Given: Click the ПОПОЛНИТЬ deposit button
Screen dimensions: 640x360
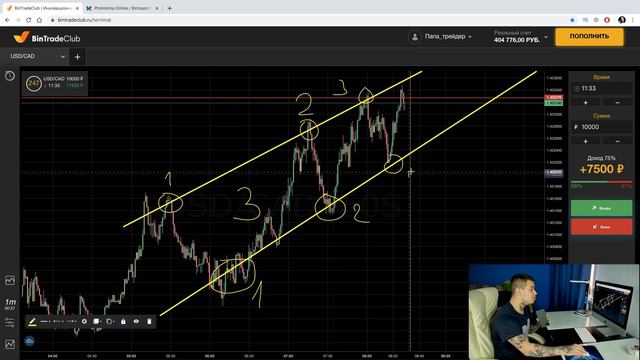Looking at the screenshot, I should click(589, 36).
